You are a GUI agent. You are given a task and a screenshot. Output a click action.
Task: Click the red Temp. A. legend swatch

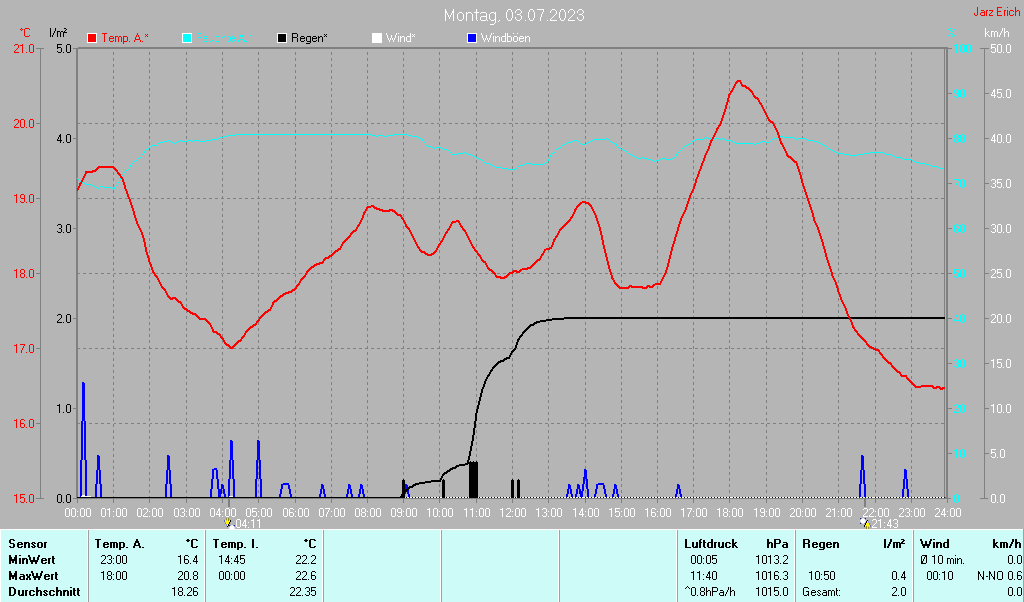coord(93,38)
